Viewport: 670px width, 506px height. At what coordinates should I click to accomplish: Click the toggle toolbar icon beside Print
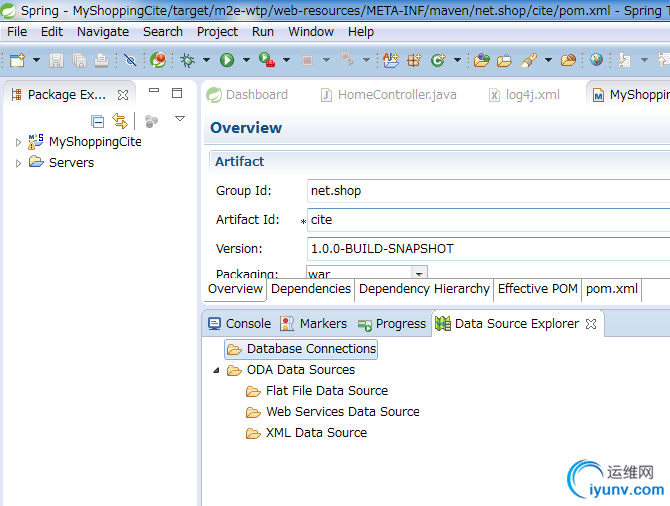130,60
